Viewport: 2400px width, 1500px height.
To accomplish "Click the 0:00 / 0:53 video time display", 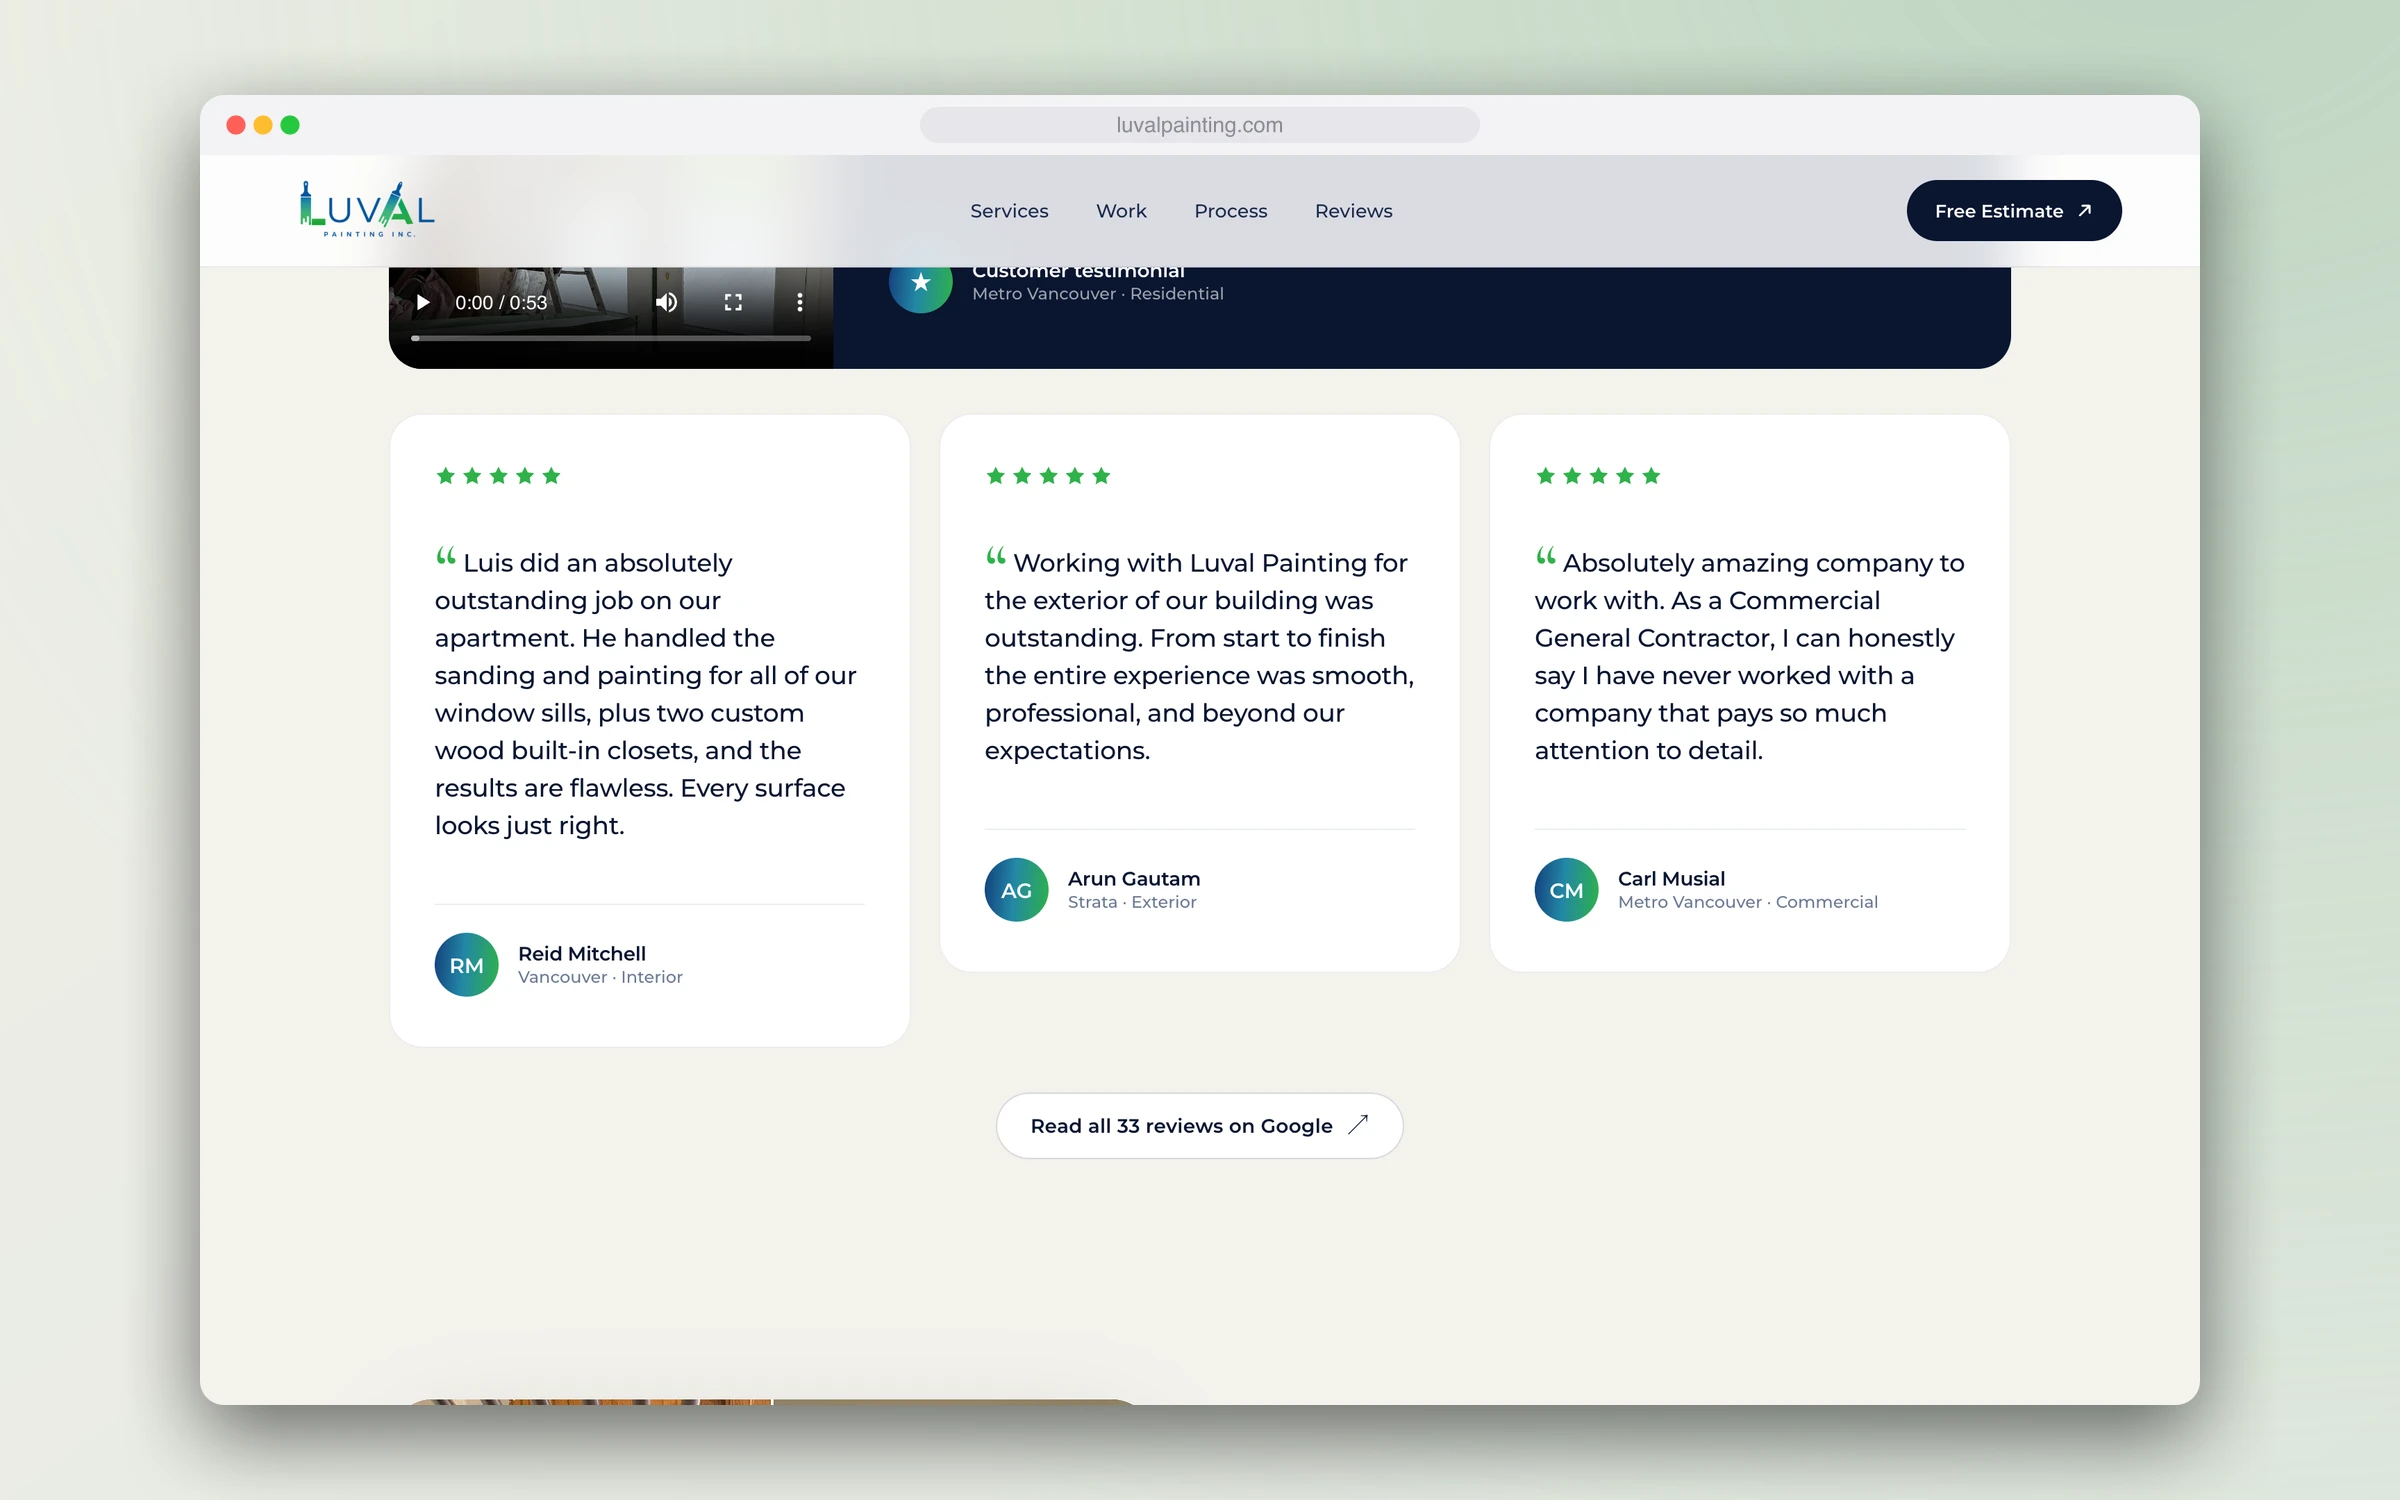I will pyautogui.click(x=501, y=303).
